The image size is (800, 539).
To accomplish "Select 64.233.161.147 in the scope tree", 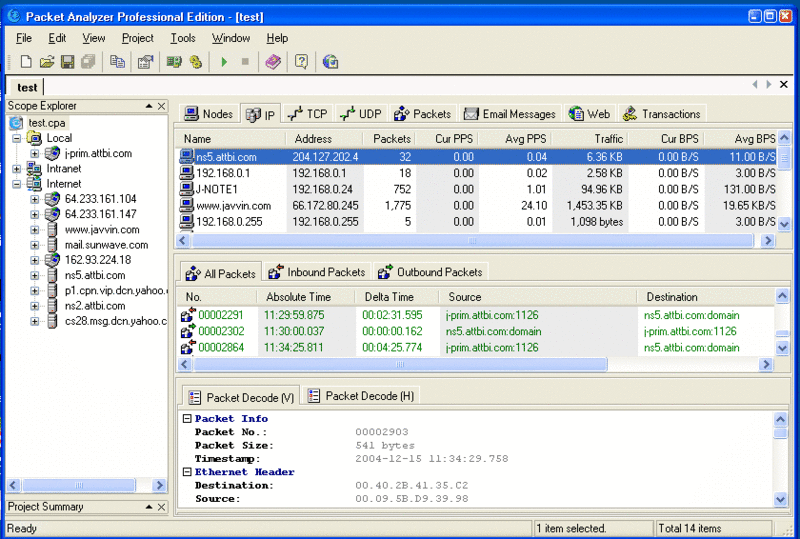I will pyautogui.click(x=100, y=214).
